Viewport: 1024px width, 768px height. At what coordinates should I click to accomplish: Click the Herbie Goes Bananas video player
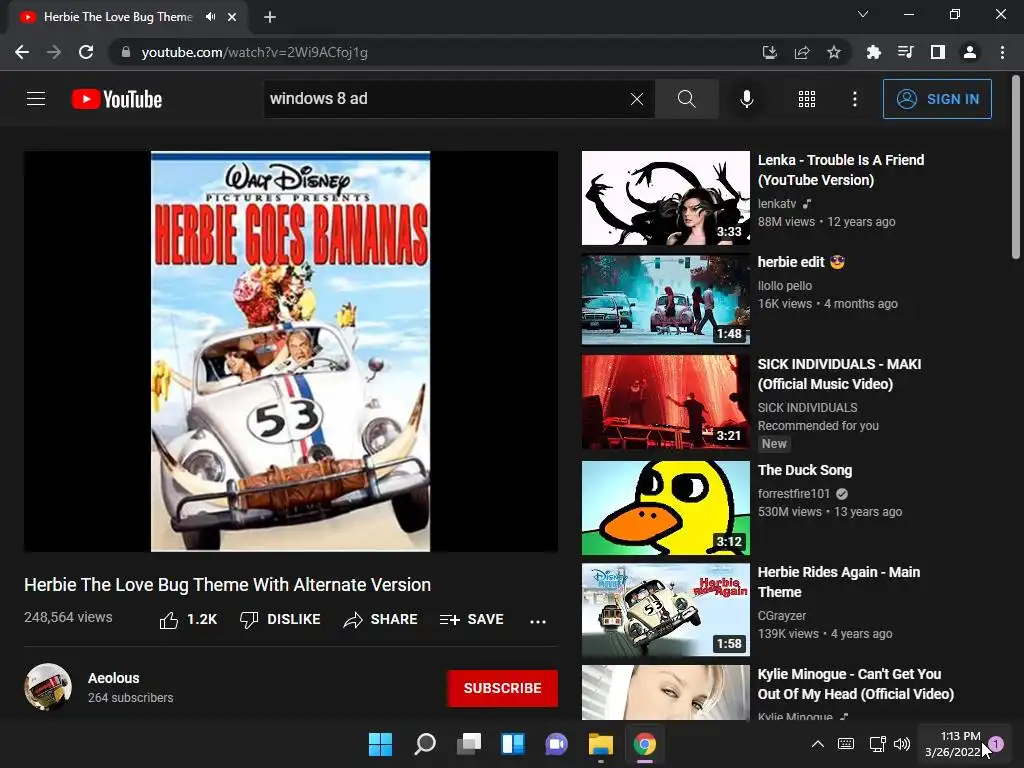coord(291,351)
